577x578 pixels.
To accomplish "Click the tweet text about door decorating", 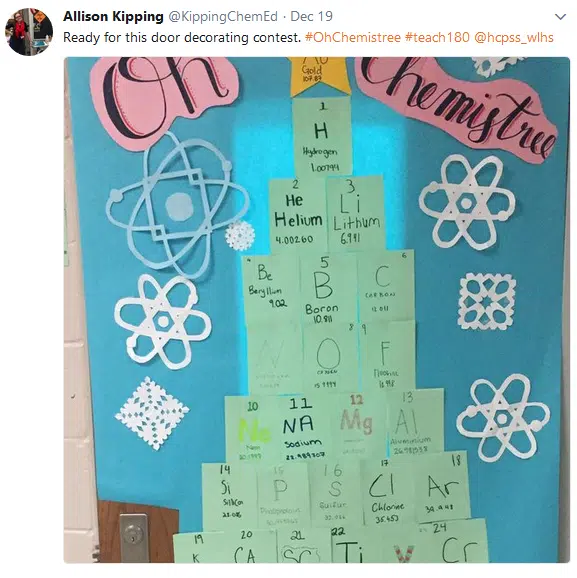I will (182, 38).
